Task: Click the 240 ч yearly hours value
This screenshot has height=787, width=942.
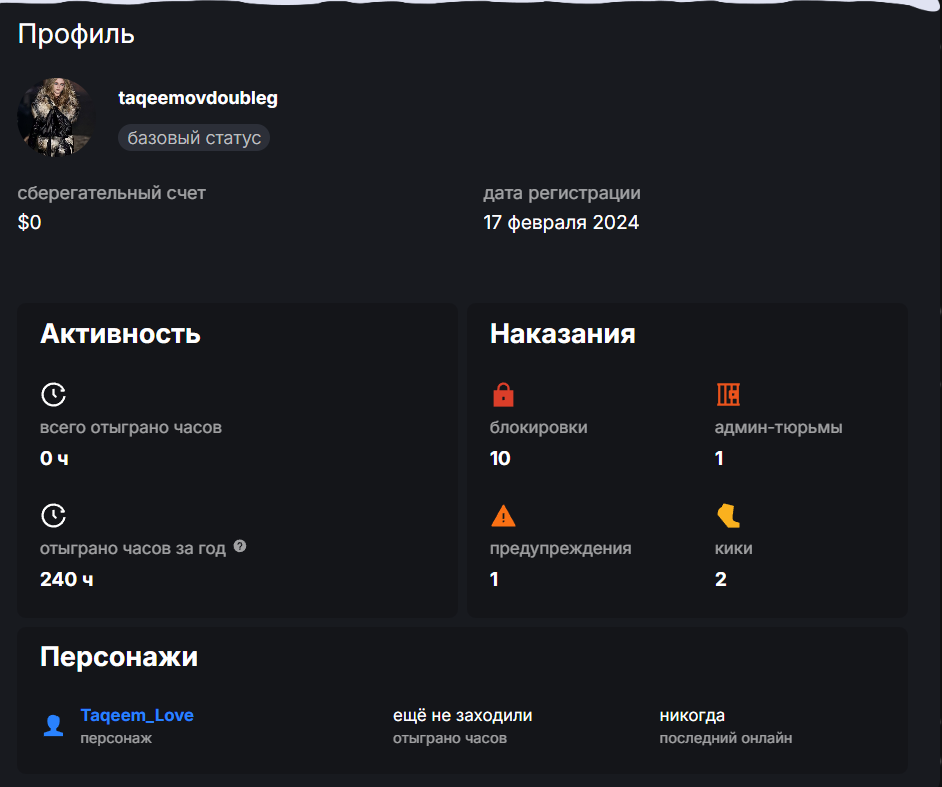Action: [66, 579]
